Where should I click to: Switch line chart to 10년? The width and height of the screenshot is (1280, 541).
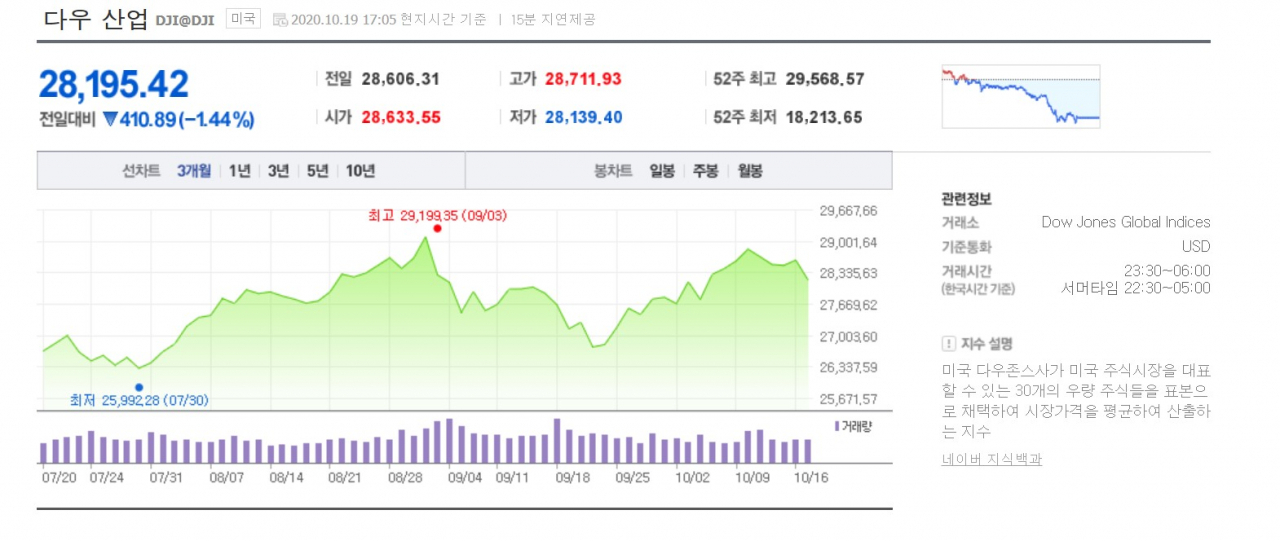point(360,171)
